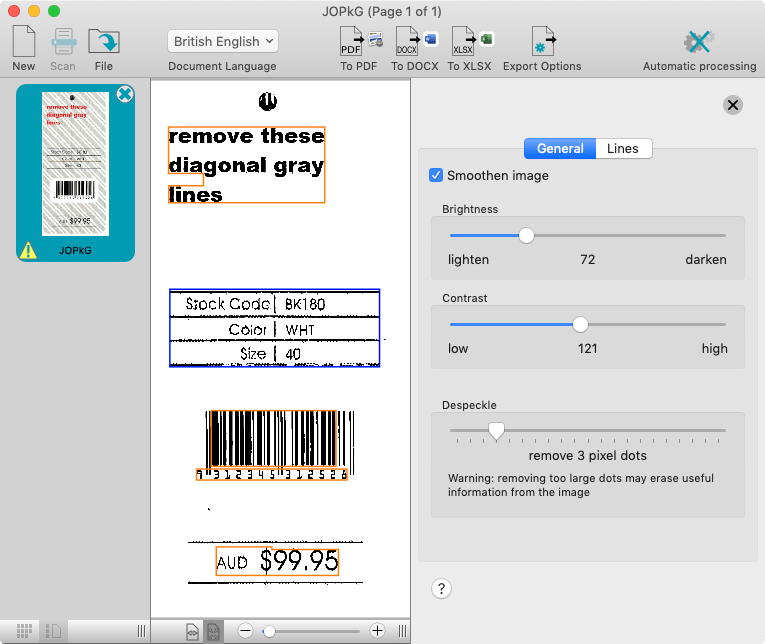Image resolution: width=765 pixels, height=644 pixels.
Task: Select the barcode number text region
Action: 272,474
